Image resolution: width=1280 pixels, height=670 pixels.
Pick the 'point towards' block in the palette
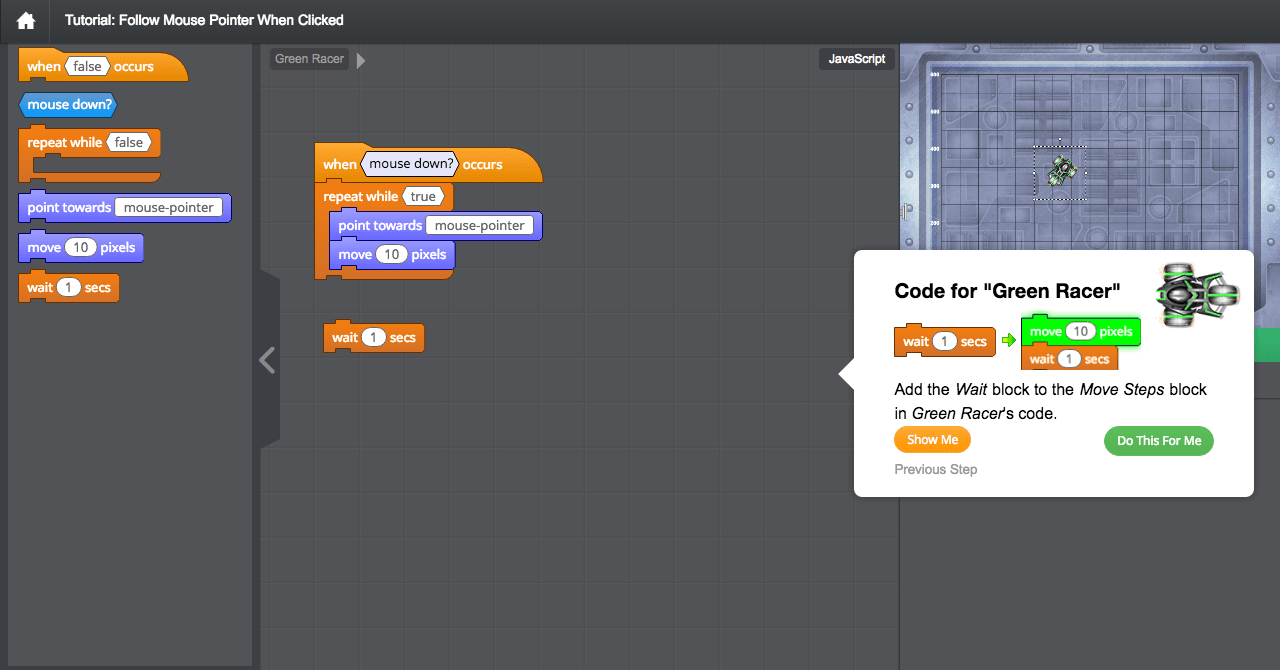[x=125, y=207]
